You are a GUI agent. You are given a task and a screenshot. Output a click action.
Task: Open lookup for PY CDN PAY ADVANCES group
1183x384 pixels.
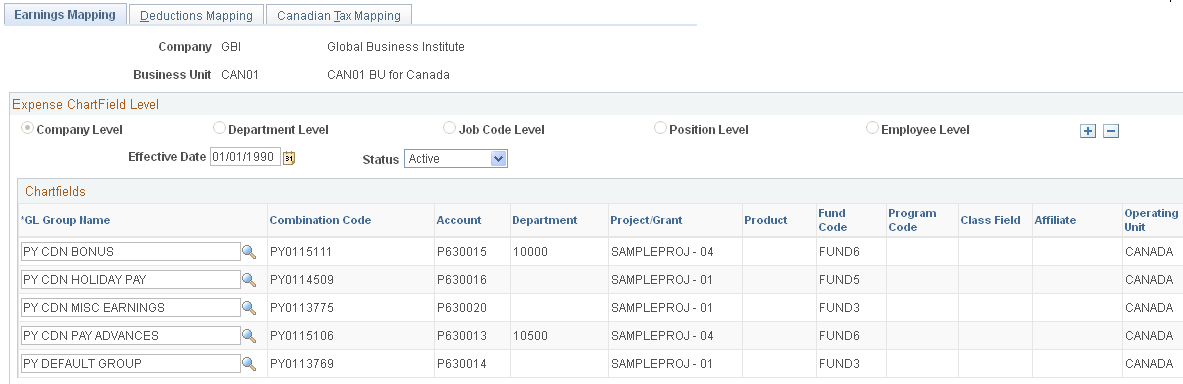click(249, 336)
